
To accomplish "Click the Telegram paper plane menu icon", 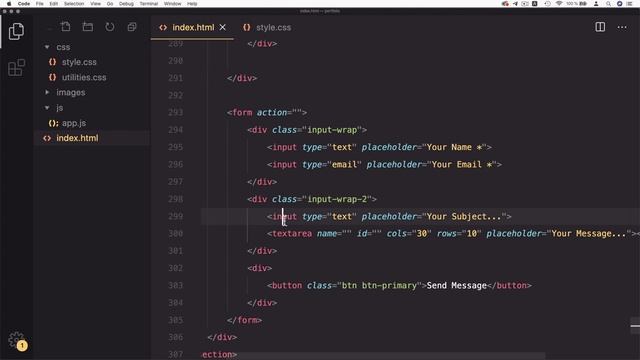I will 515,4.
